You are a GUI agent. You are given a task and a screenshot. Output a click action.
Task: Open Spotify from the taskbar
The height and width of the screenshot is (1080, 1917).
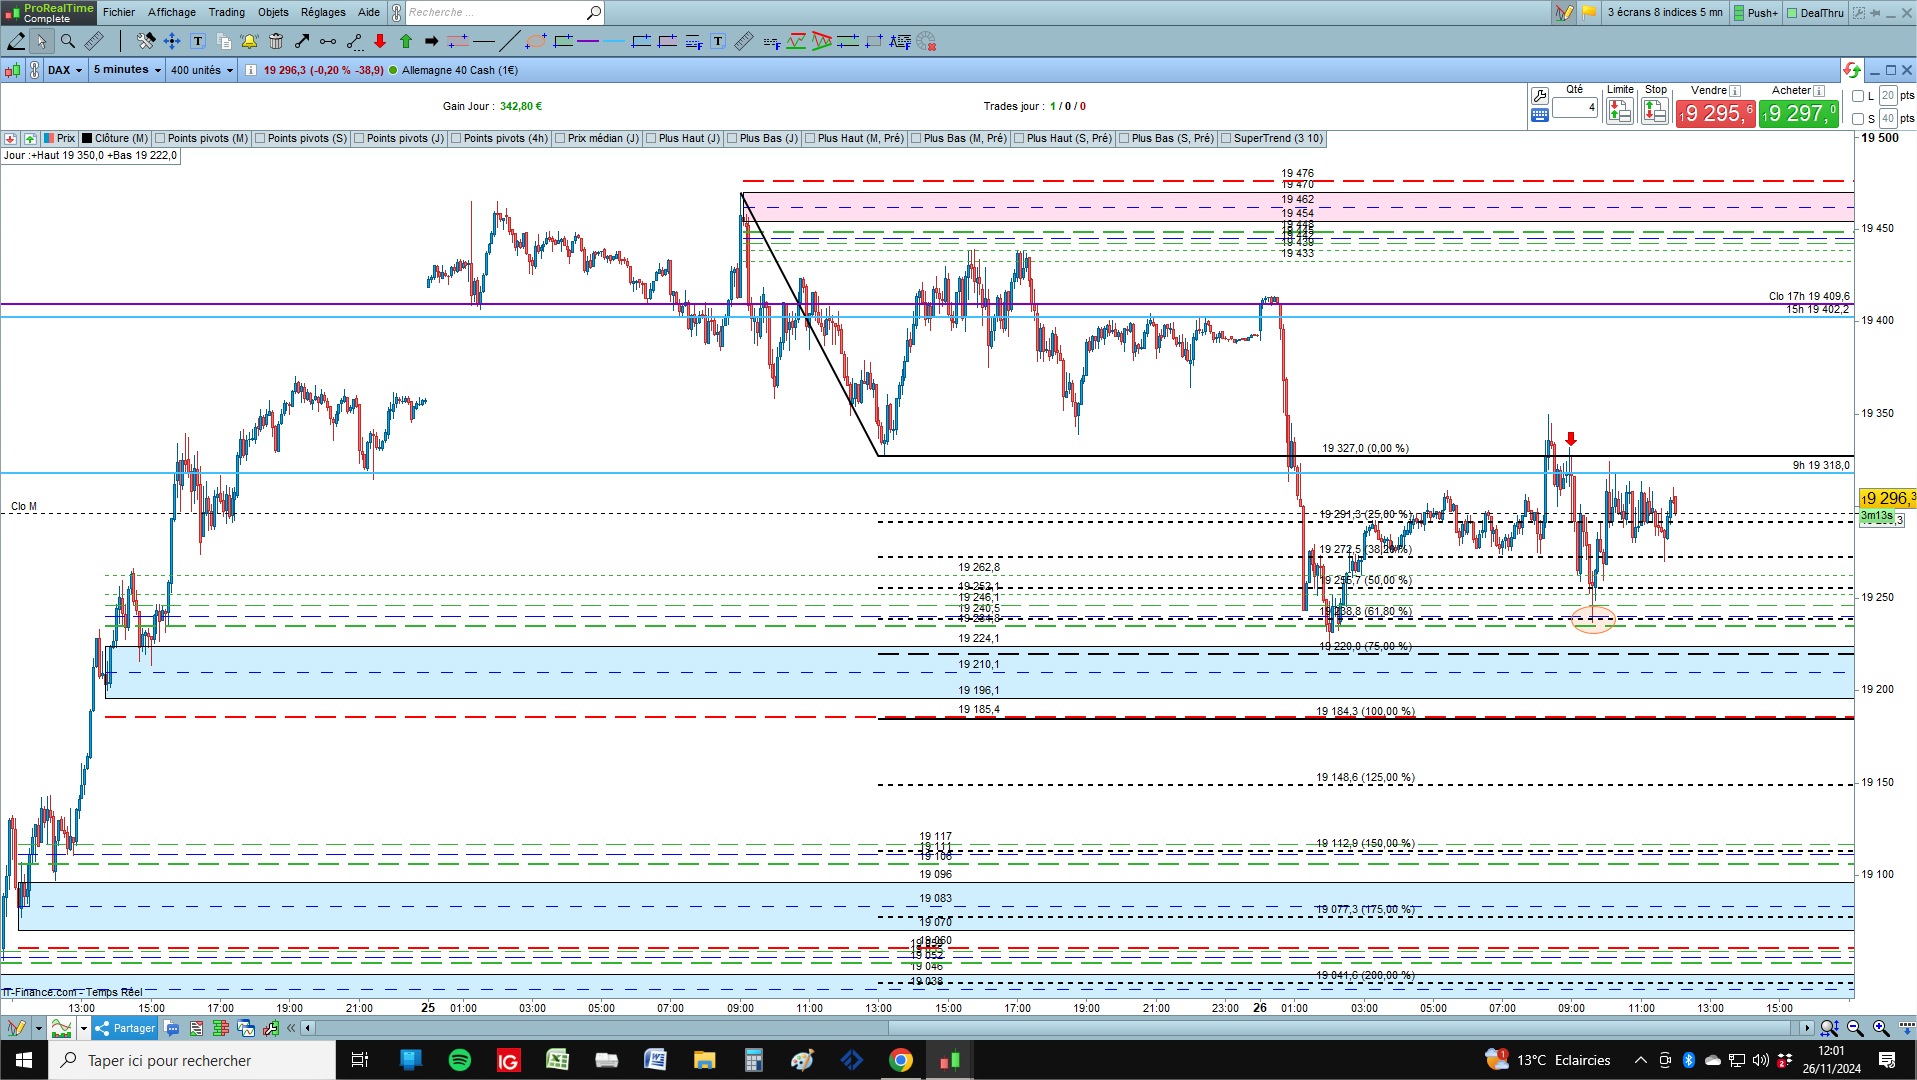click(x=460, y=1060)
